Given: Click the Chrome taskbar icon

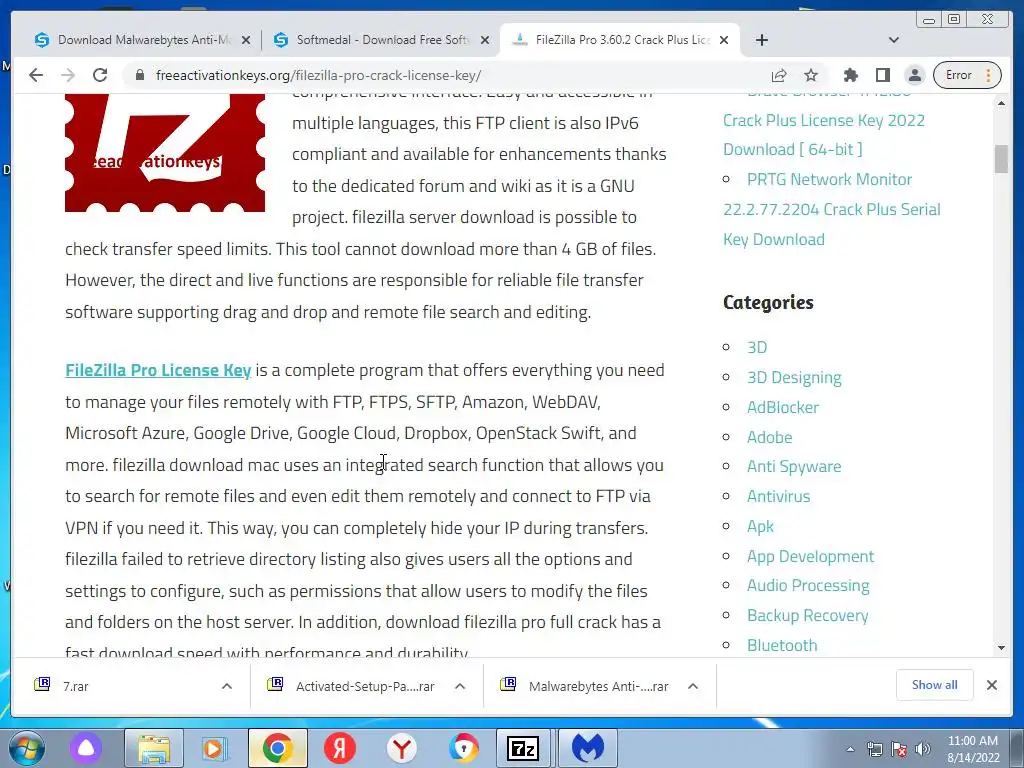Looking at the screenshot, I should coord(278,748).
